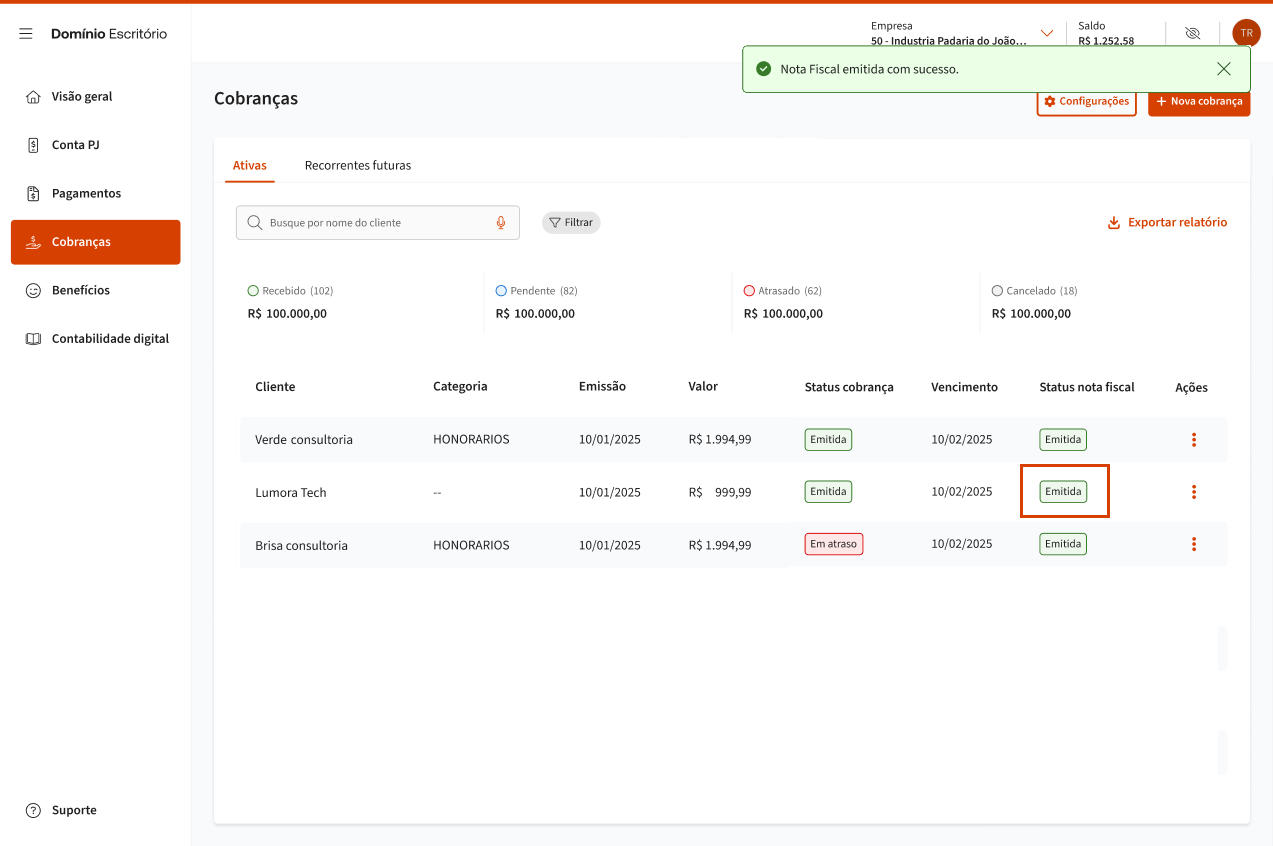Open the Filtrar filter options
1273x846 pixels.
click(x=571, y=223)
